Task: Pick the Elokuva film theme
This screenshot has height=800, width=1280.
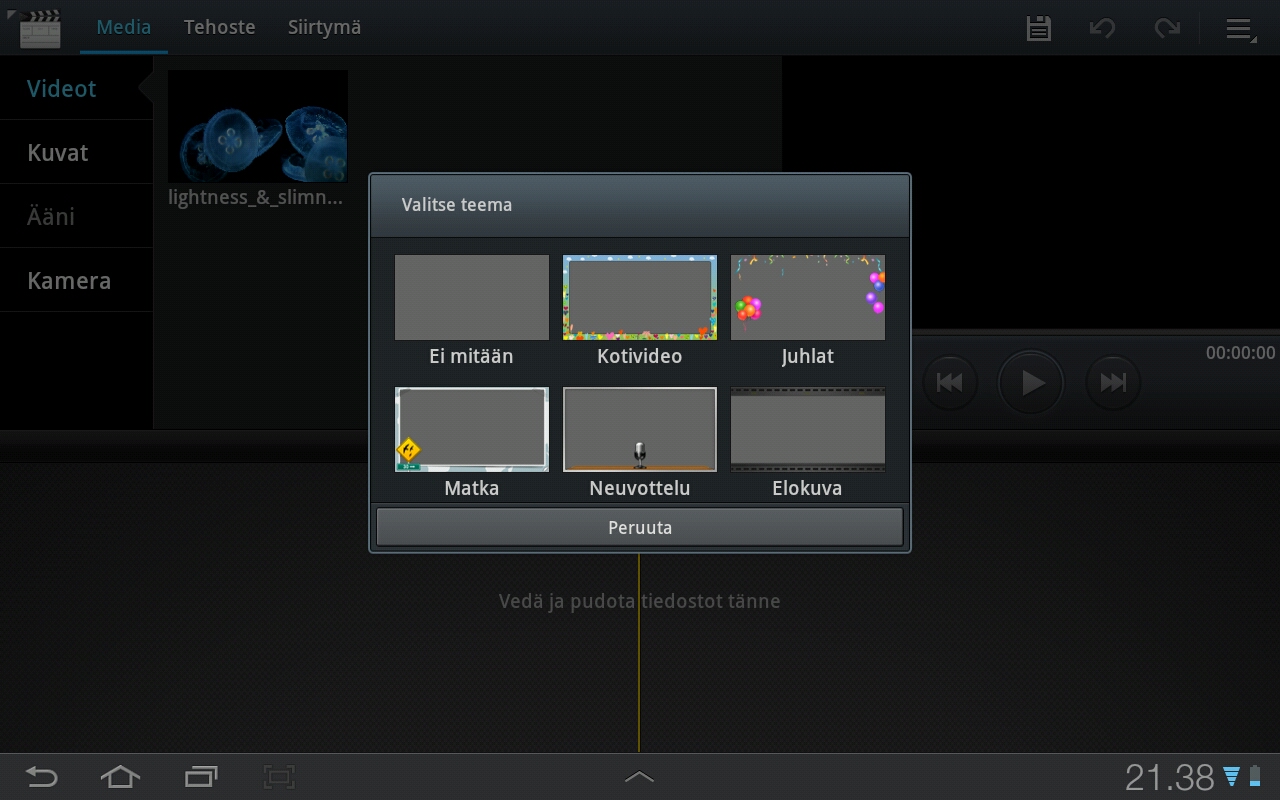Action: click(807, 430)
